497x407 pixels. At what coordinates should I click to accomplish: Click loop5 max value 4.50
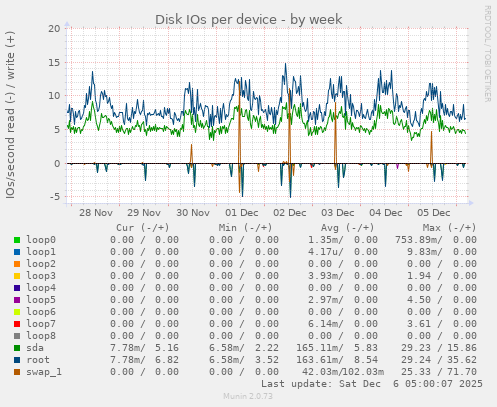click(x=419, y=300)
